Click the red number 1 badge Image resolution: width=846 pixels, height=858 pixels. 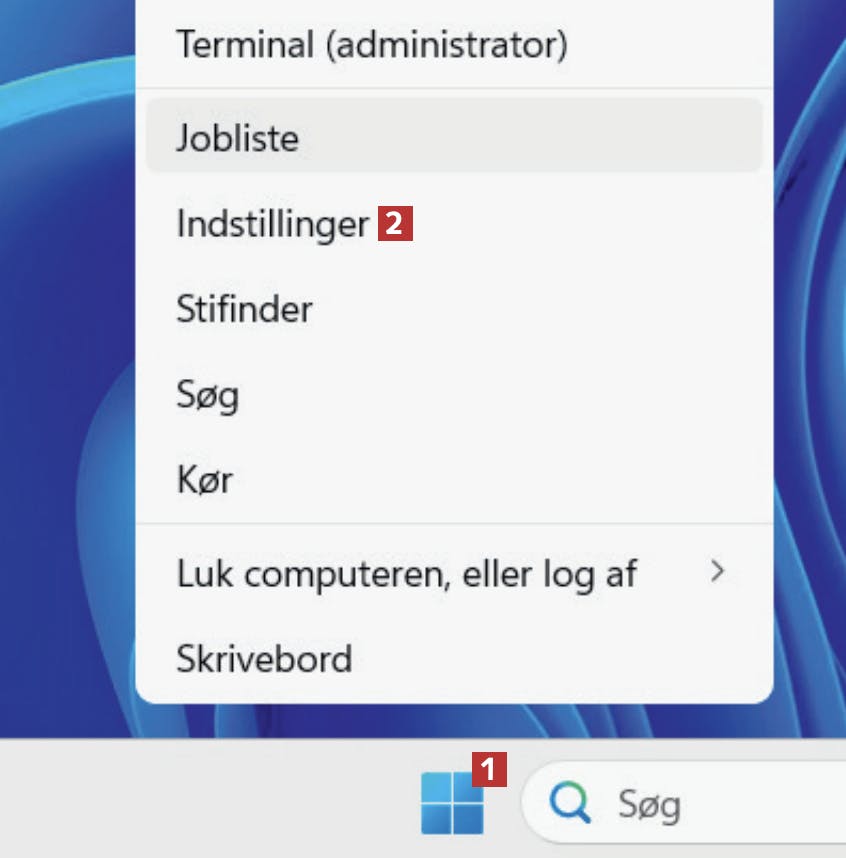[489, 769]
